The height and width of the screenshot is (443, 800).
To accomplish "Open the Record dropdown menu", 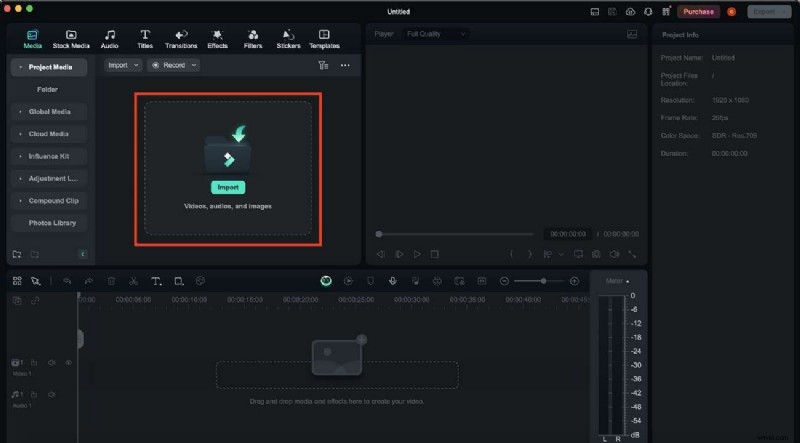I will 173,65.
